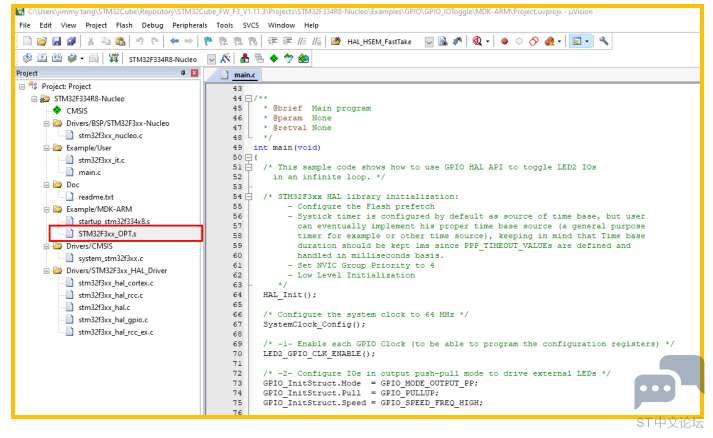Navigate backwards with blue left arrow

click(174, 41)
